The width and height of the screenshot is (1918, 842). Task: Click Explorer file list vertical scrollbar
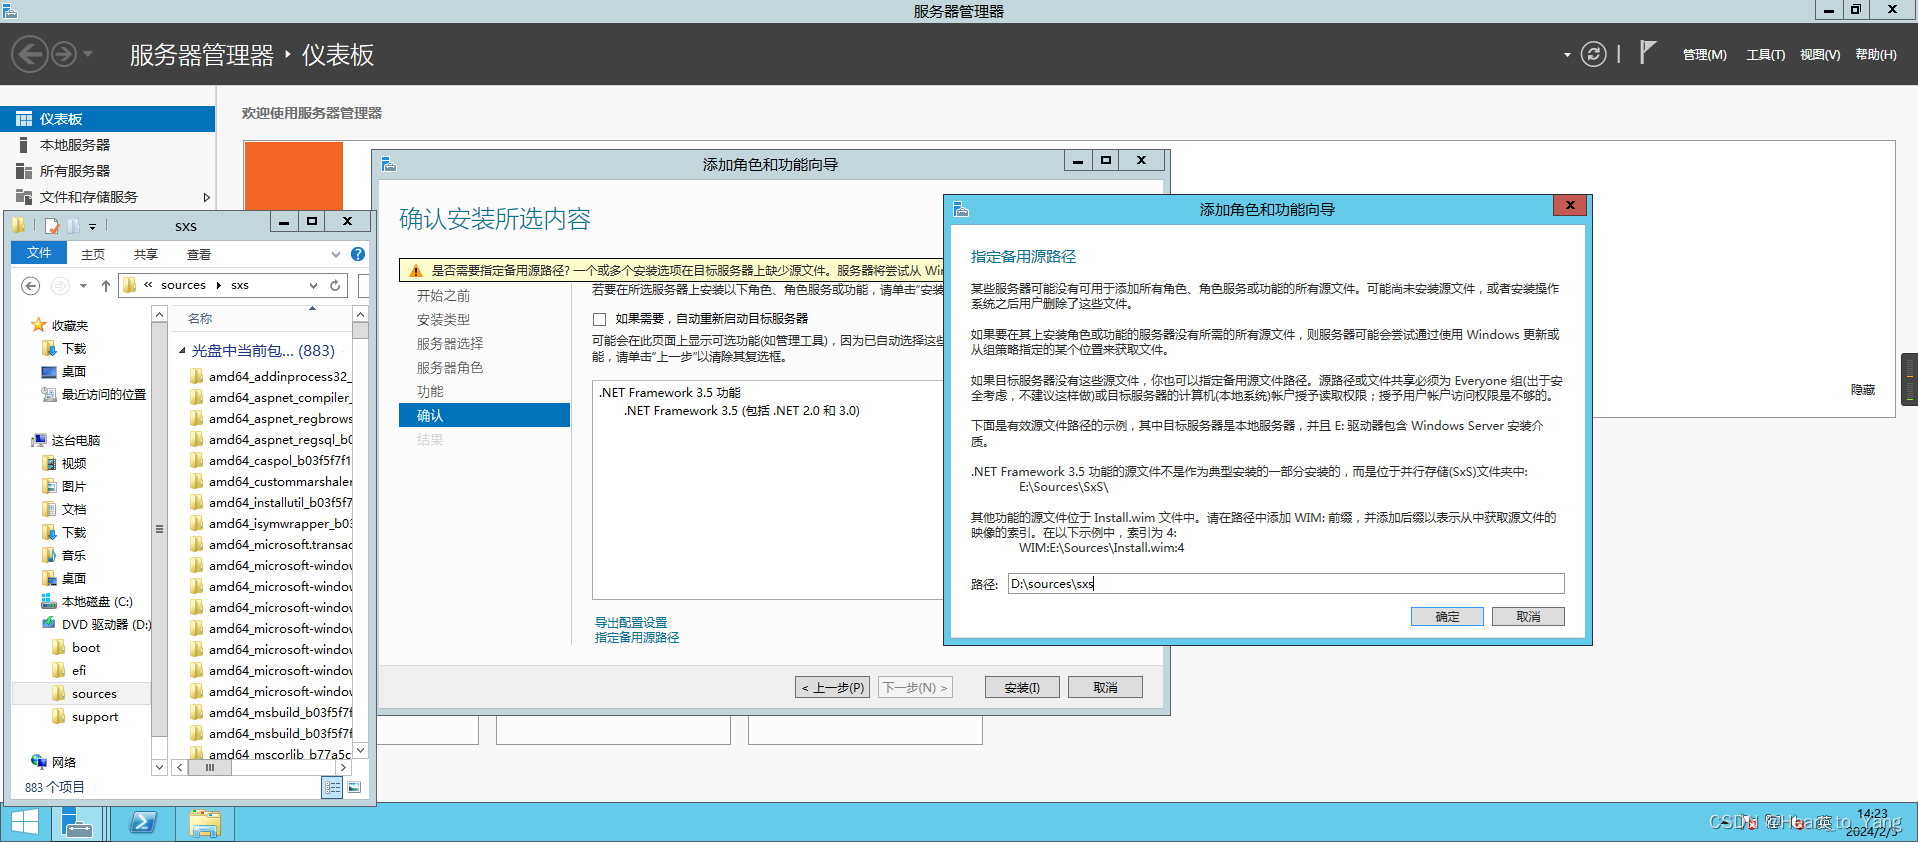click(360, 533)
